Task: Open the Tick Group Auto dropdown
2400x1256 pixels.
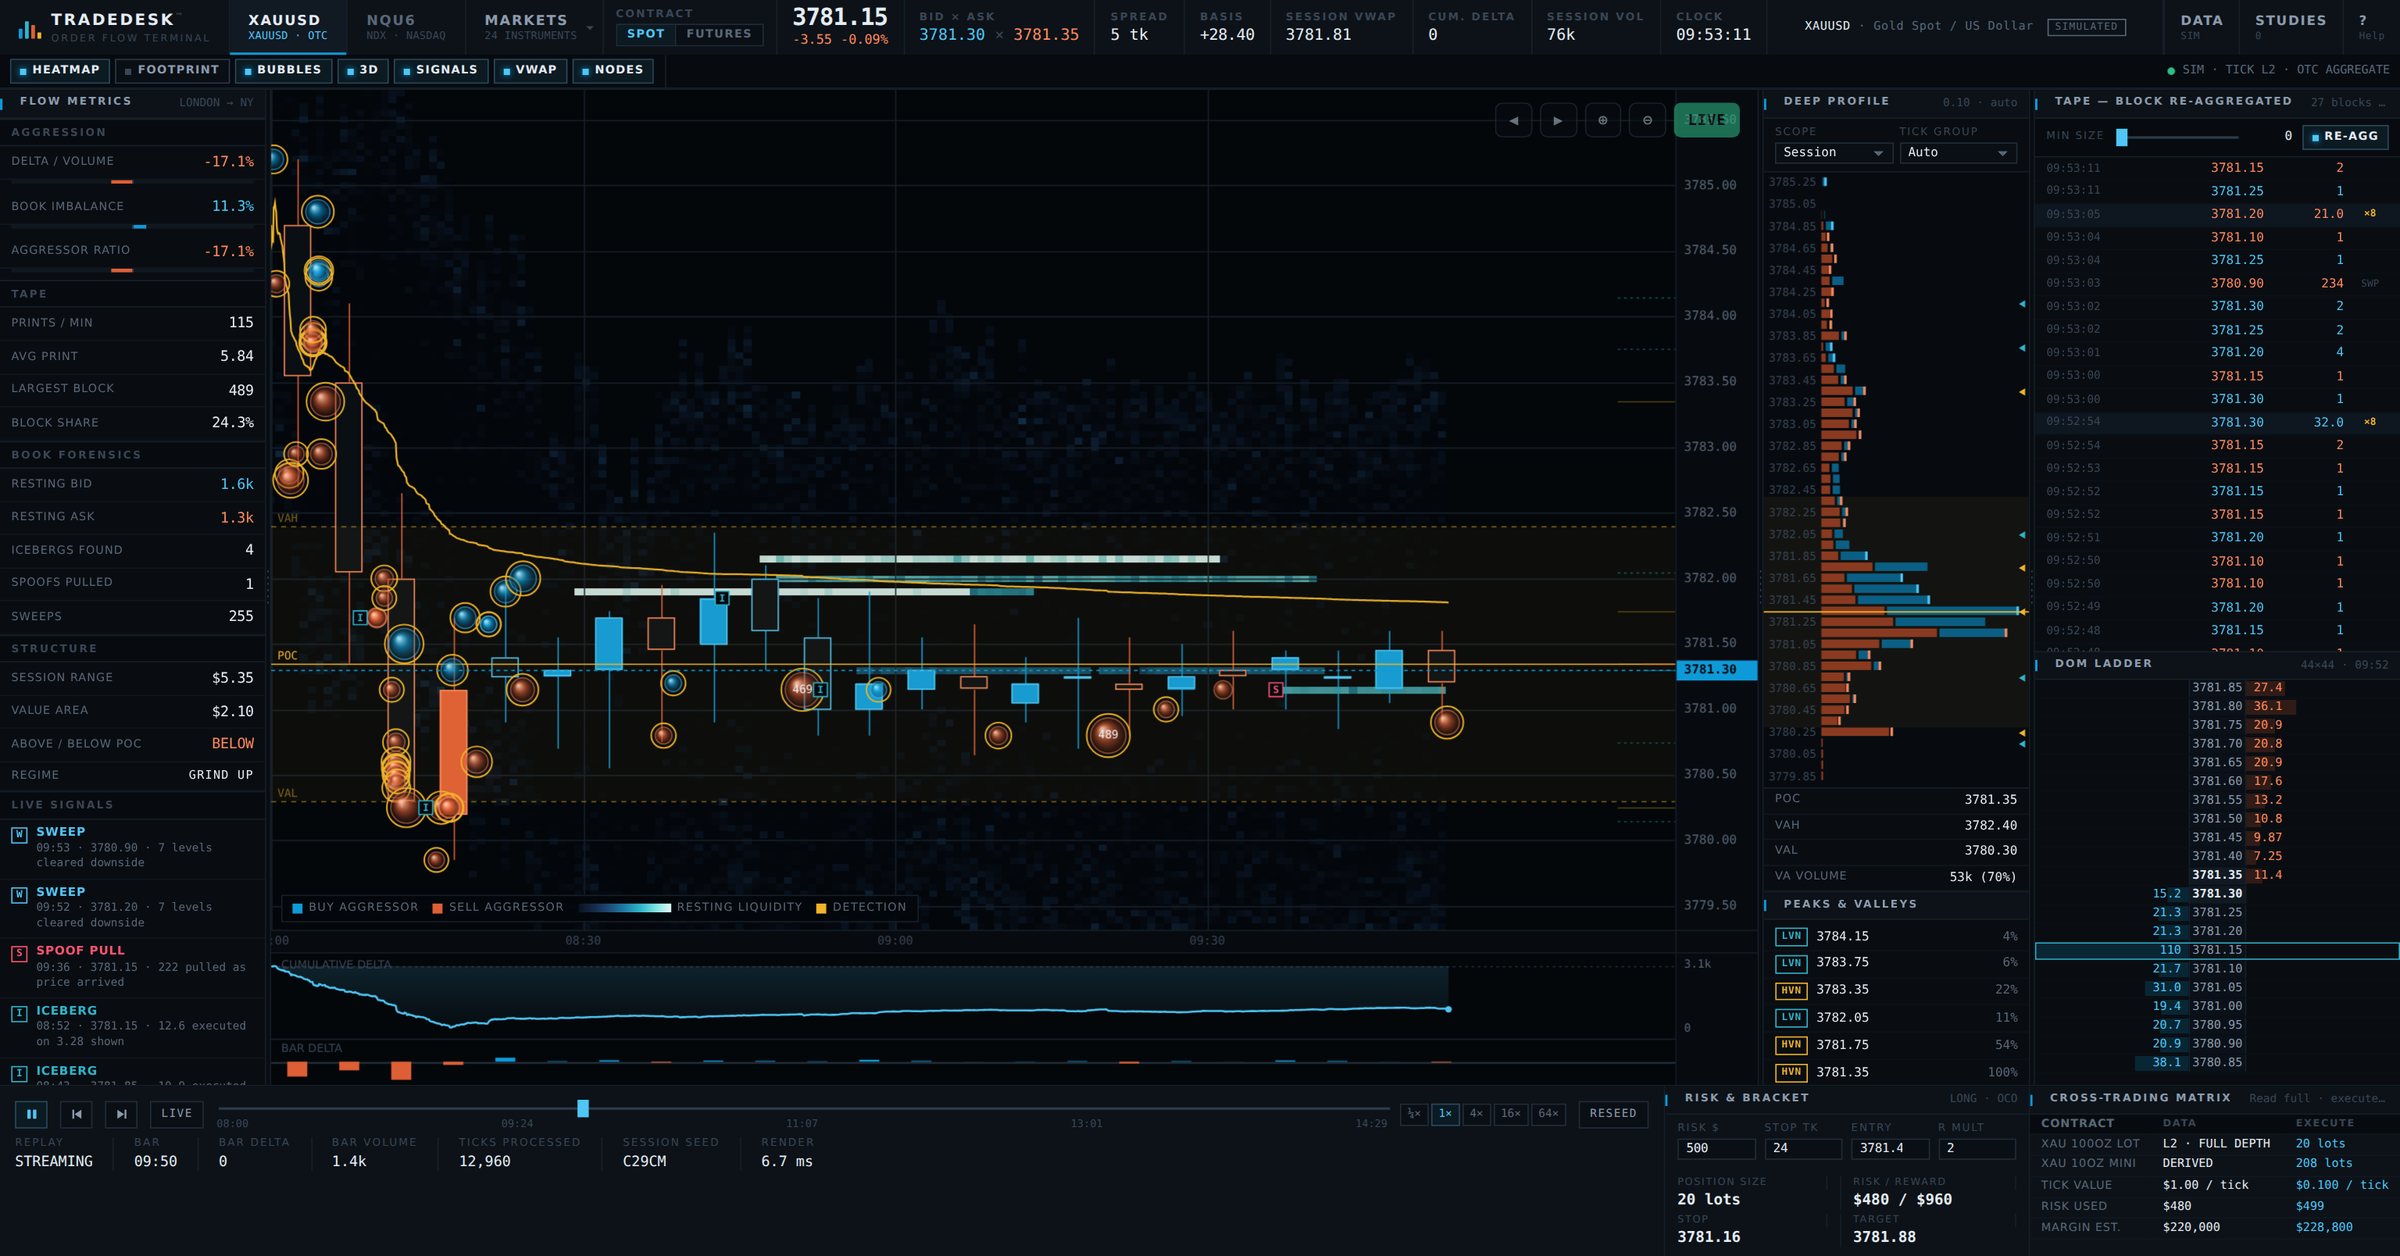Action: 1958,152
